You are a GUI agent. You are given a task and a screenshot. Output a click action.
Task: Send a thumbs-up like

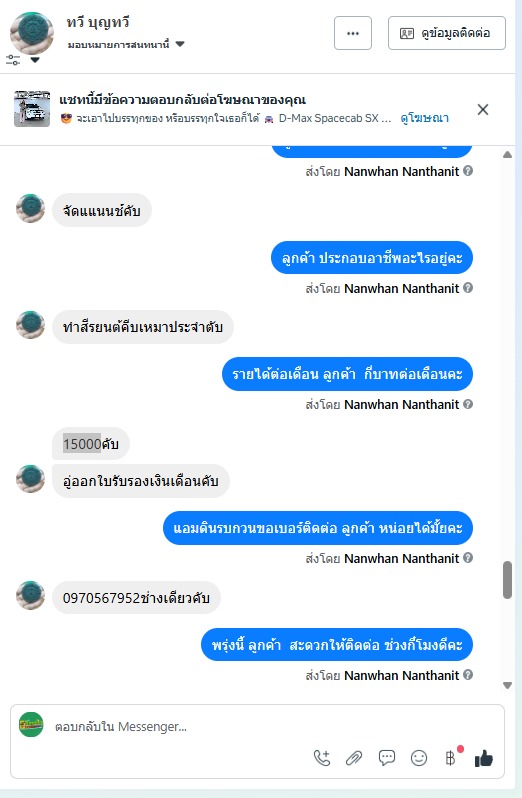pos(484,758)
